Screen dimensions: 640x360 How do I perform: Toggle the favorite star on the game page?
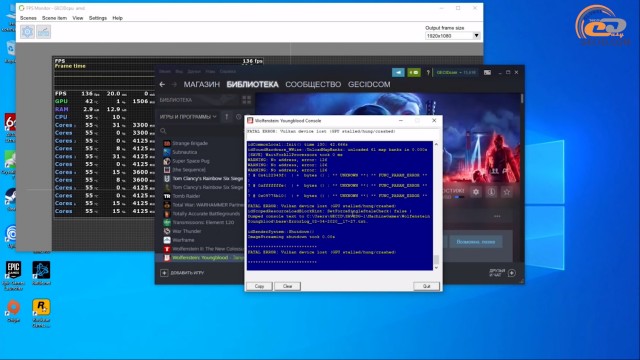pos(507,192)
